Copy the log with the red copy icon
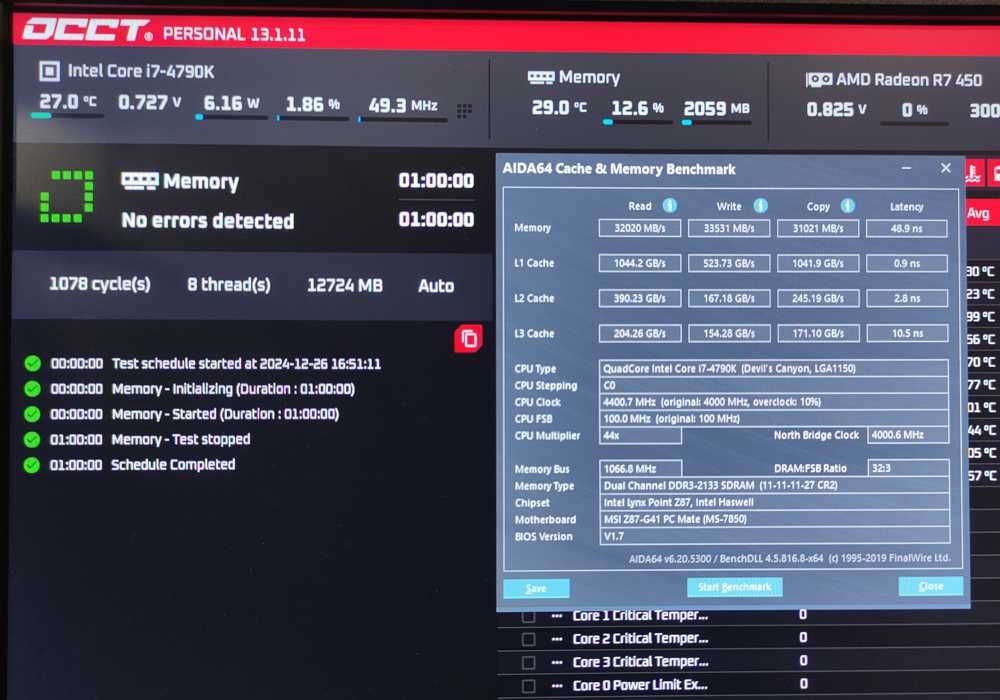The height and width of the screenshot is (700, 1000). 468,339
